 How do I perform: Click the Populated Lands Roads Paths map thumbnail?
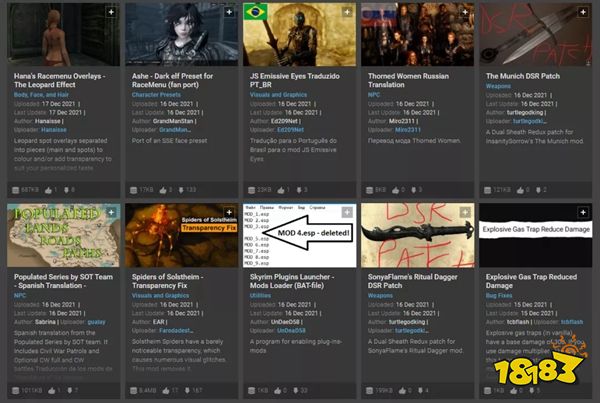click(64, 235)
